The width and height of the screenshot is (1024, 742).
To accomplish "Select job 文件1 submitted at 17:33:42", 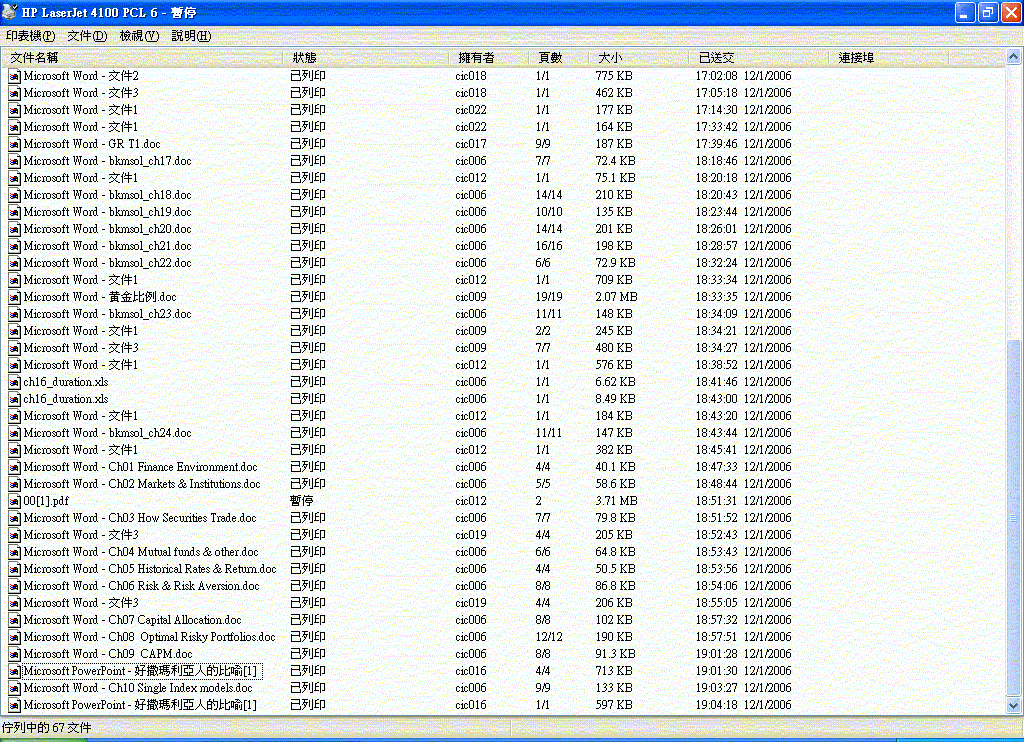I will coord(81,127).
